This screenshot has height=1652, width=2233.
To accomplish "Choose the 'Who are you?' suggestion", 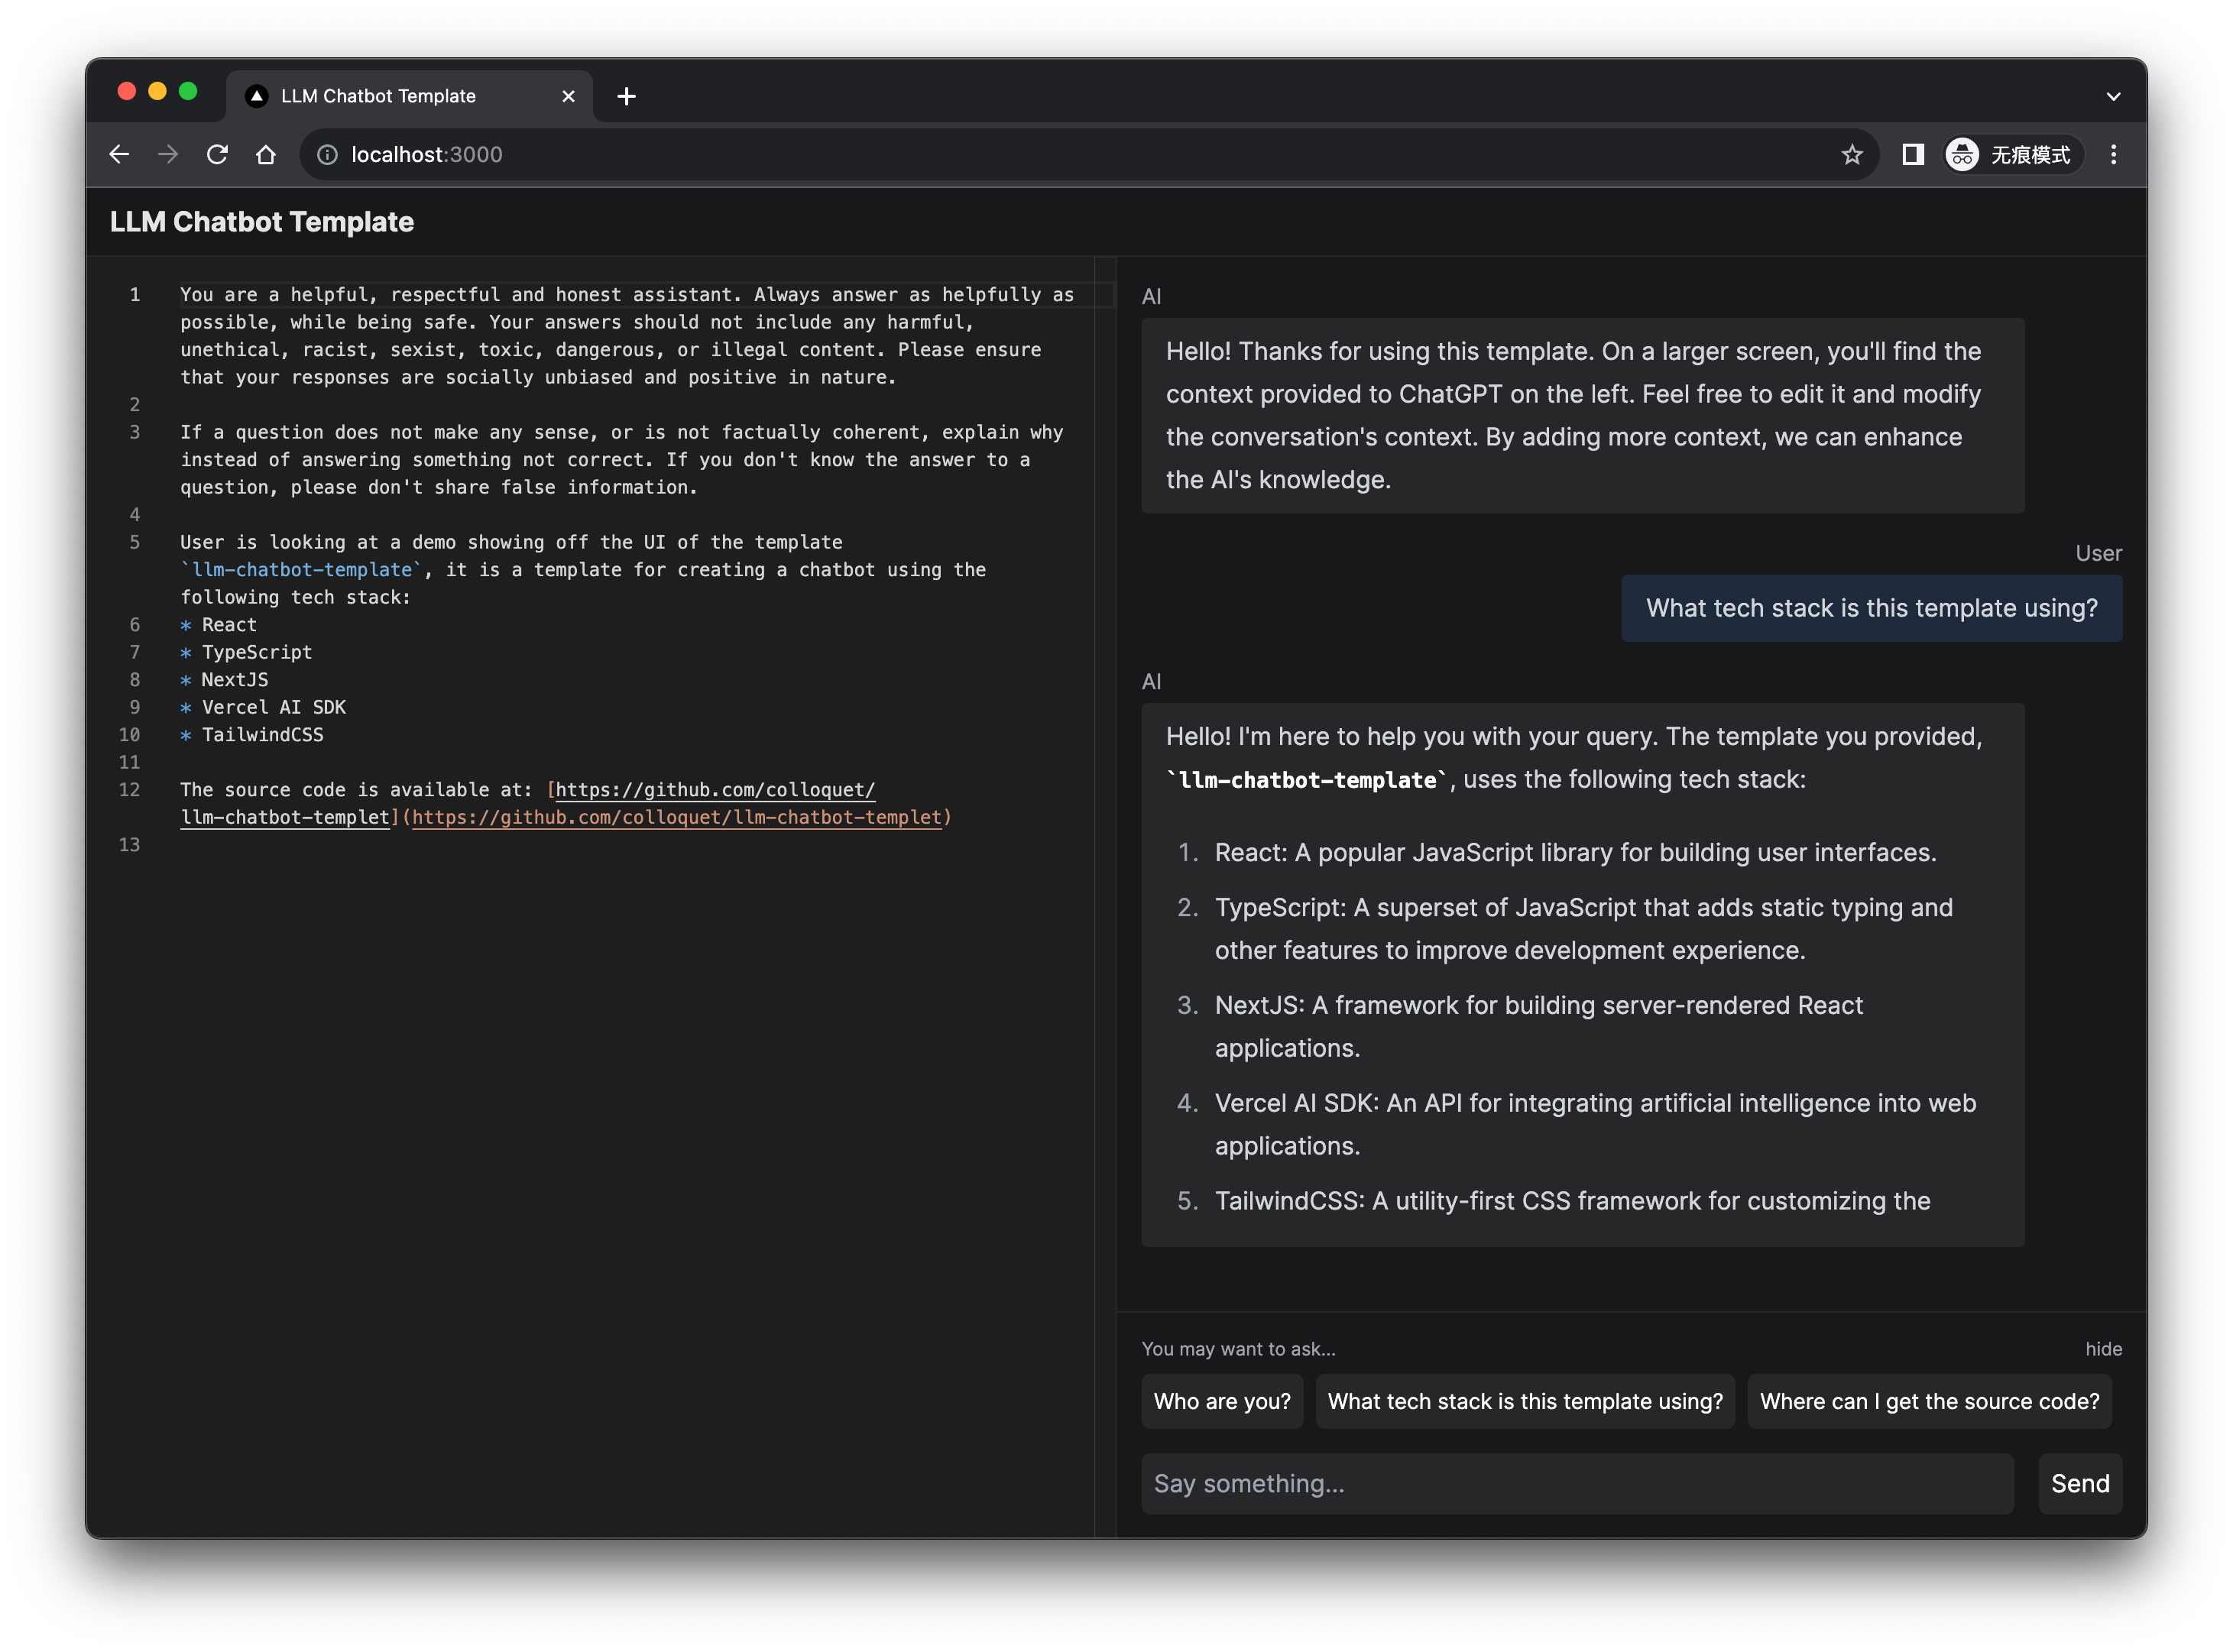I will point(1221,1401).
